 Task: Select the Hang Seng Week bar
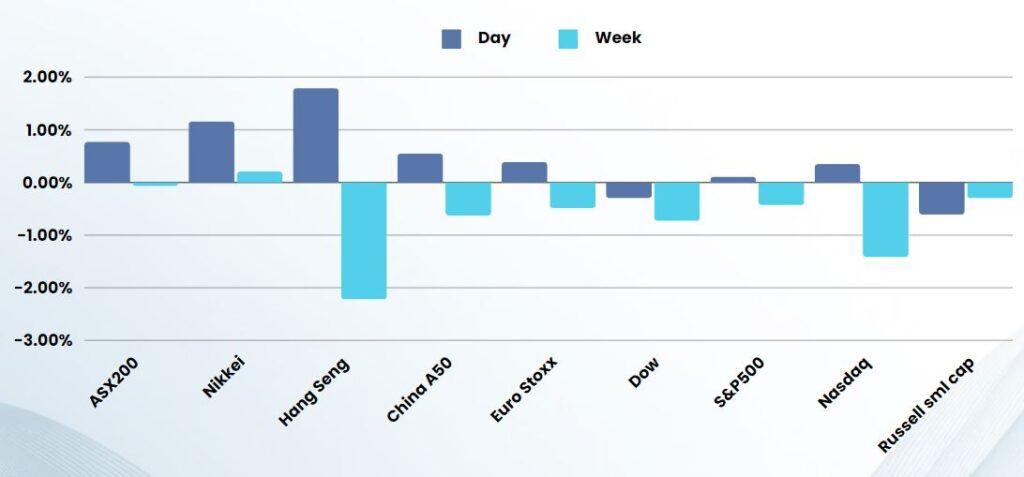click(x=363, y=240)
